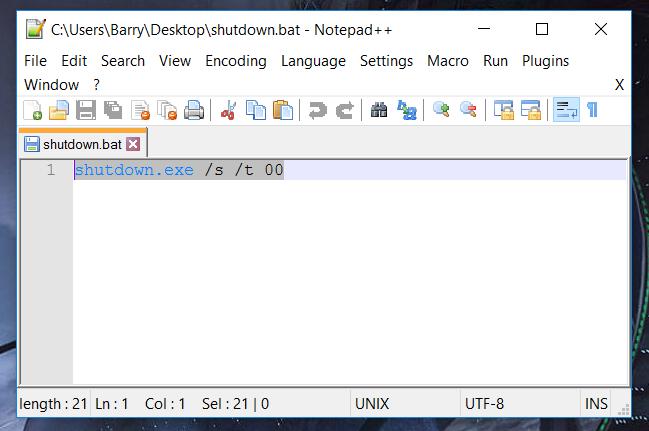Click the Col : 1 status bar entry

pos(165,404)
